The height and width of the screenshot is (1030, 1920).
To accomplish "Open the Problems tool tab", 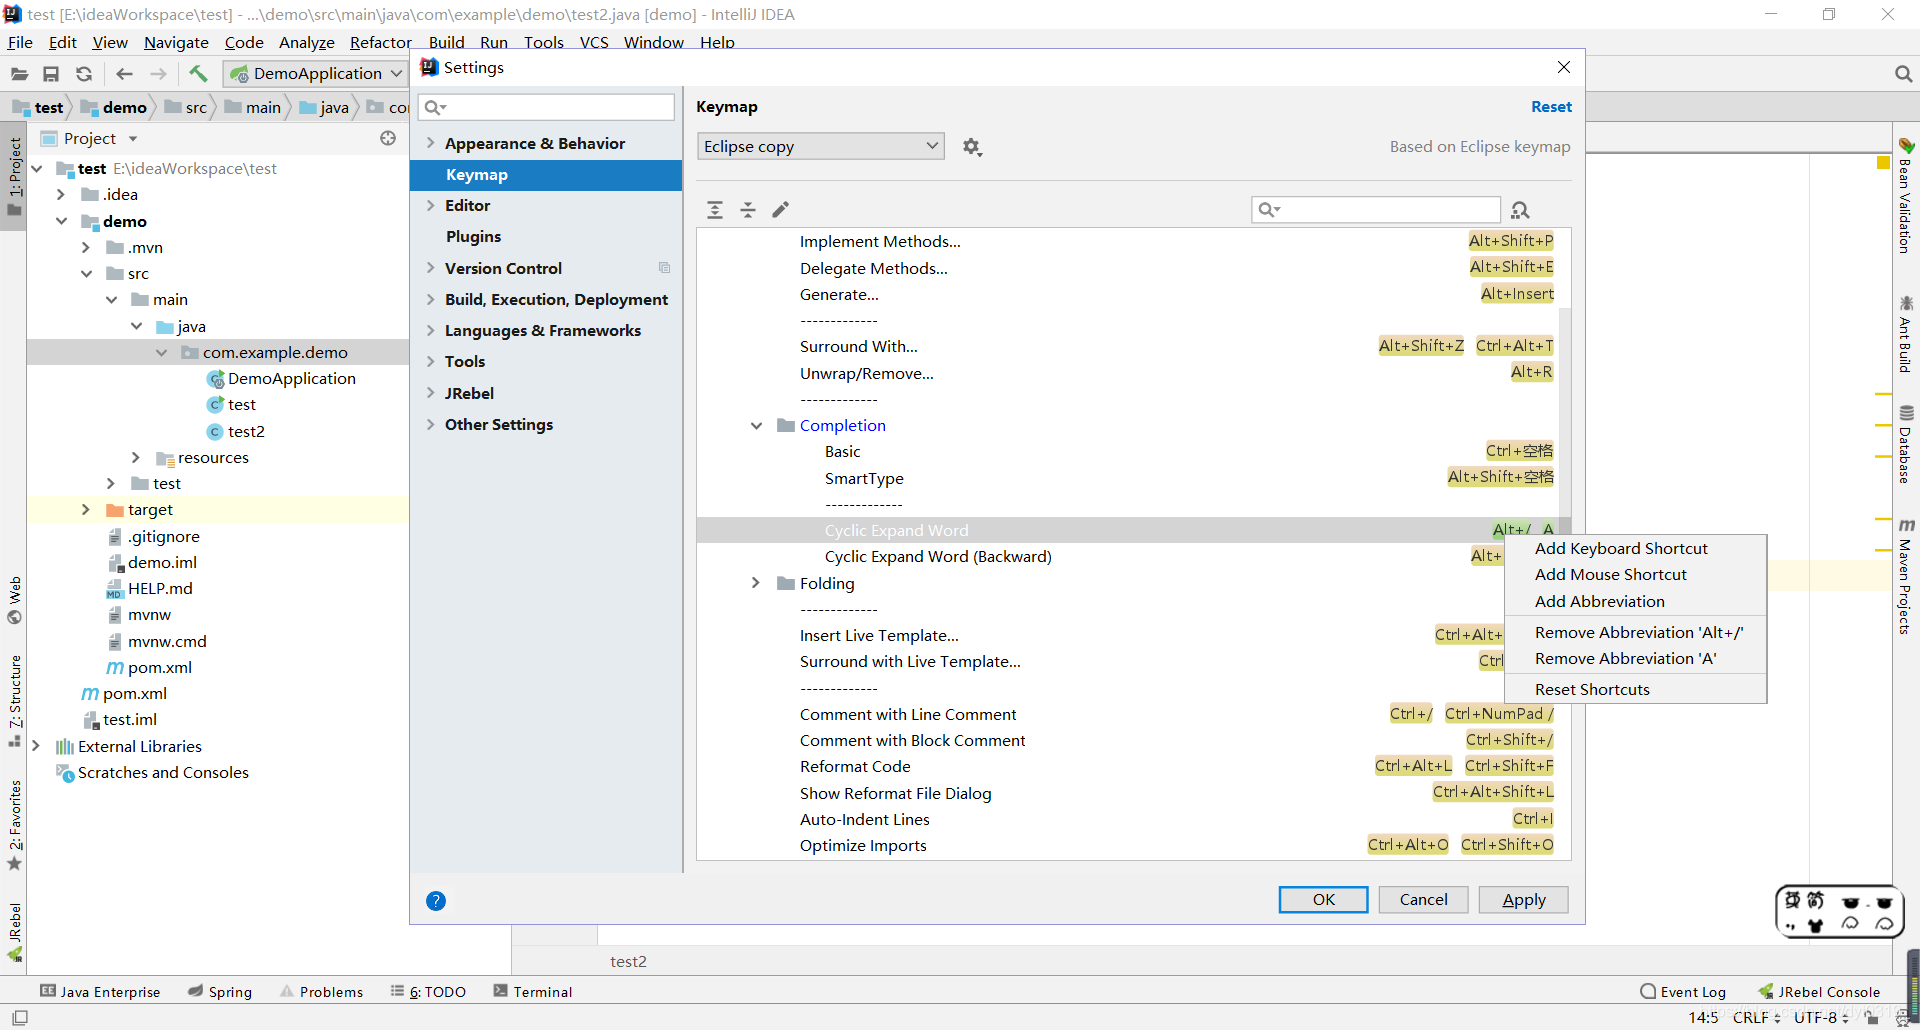I will point(321,992).
